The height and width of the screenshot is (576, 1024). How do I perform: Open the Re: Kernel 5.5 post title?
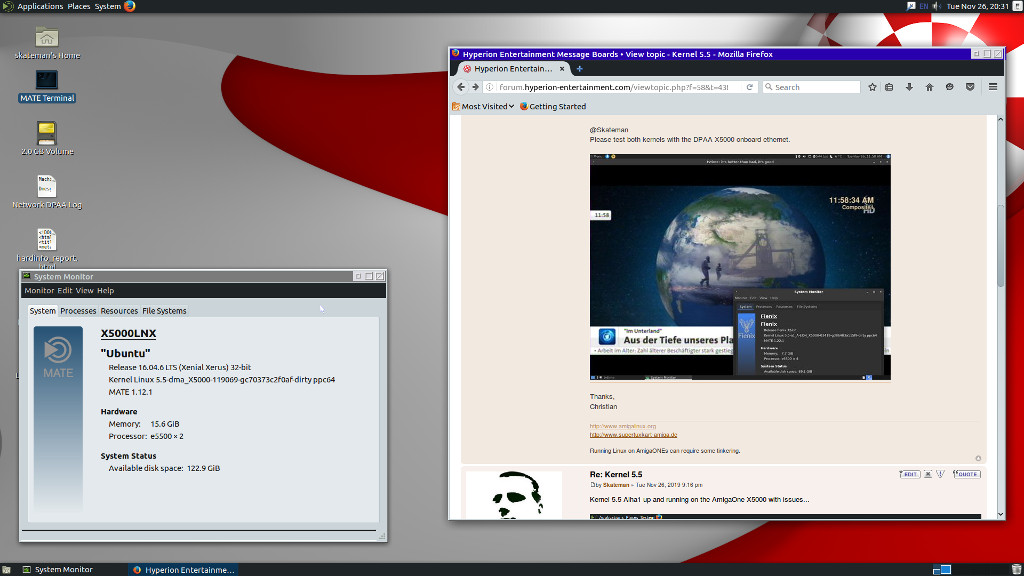coord(615,474)
